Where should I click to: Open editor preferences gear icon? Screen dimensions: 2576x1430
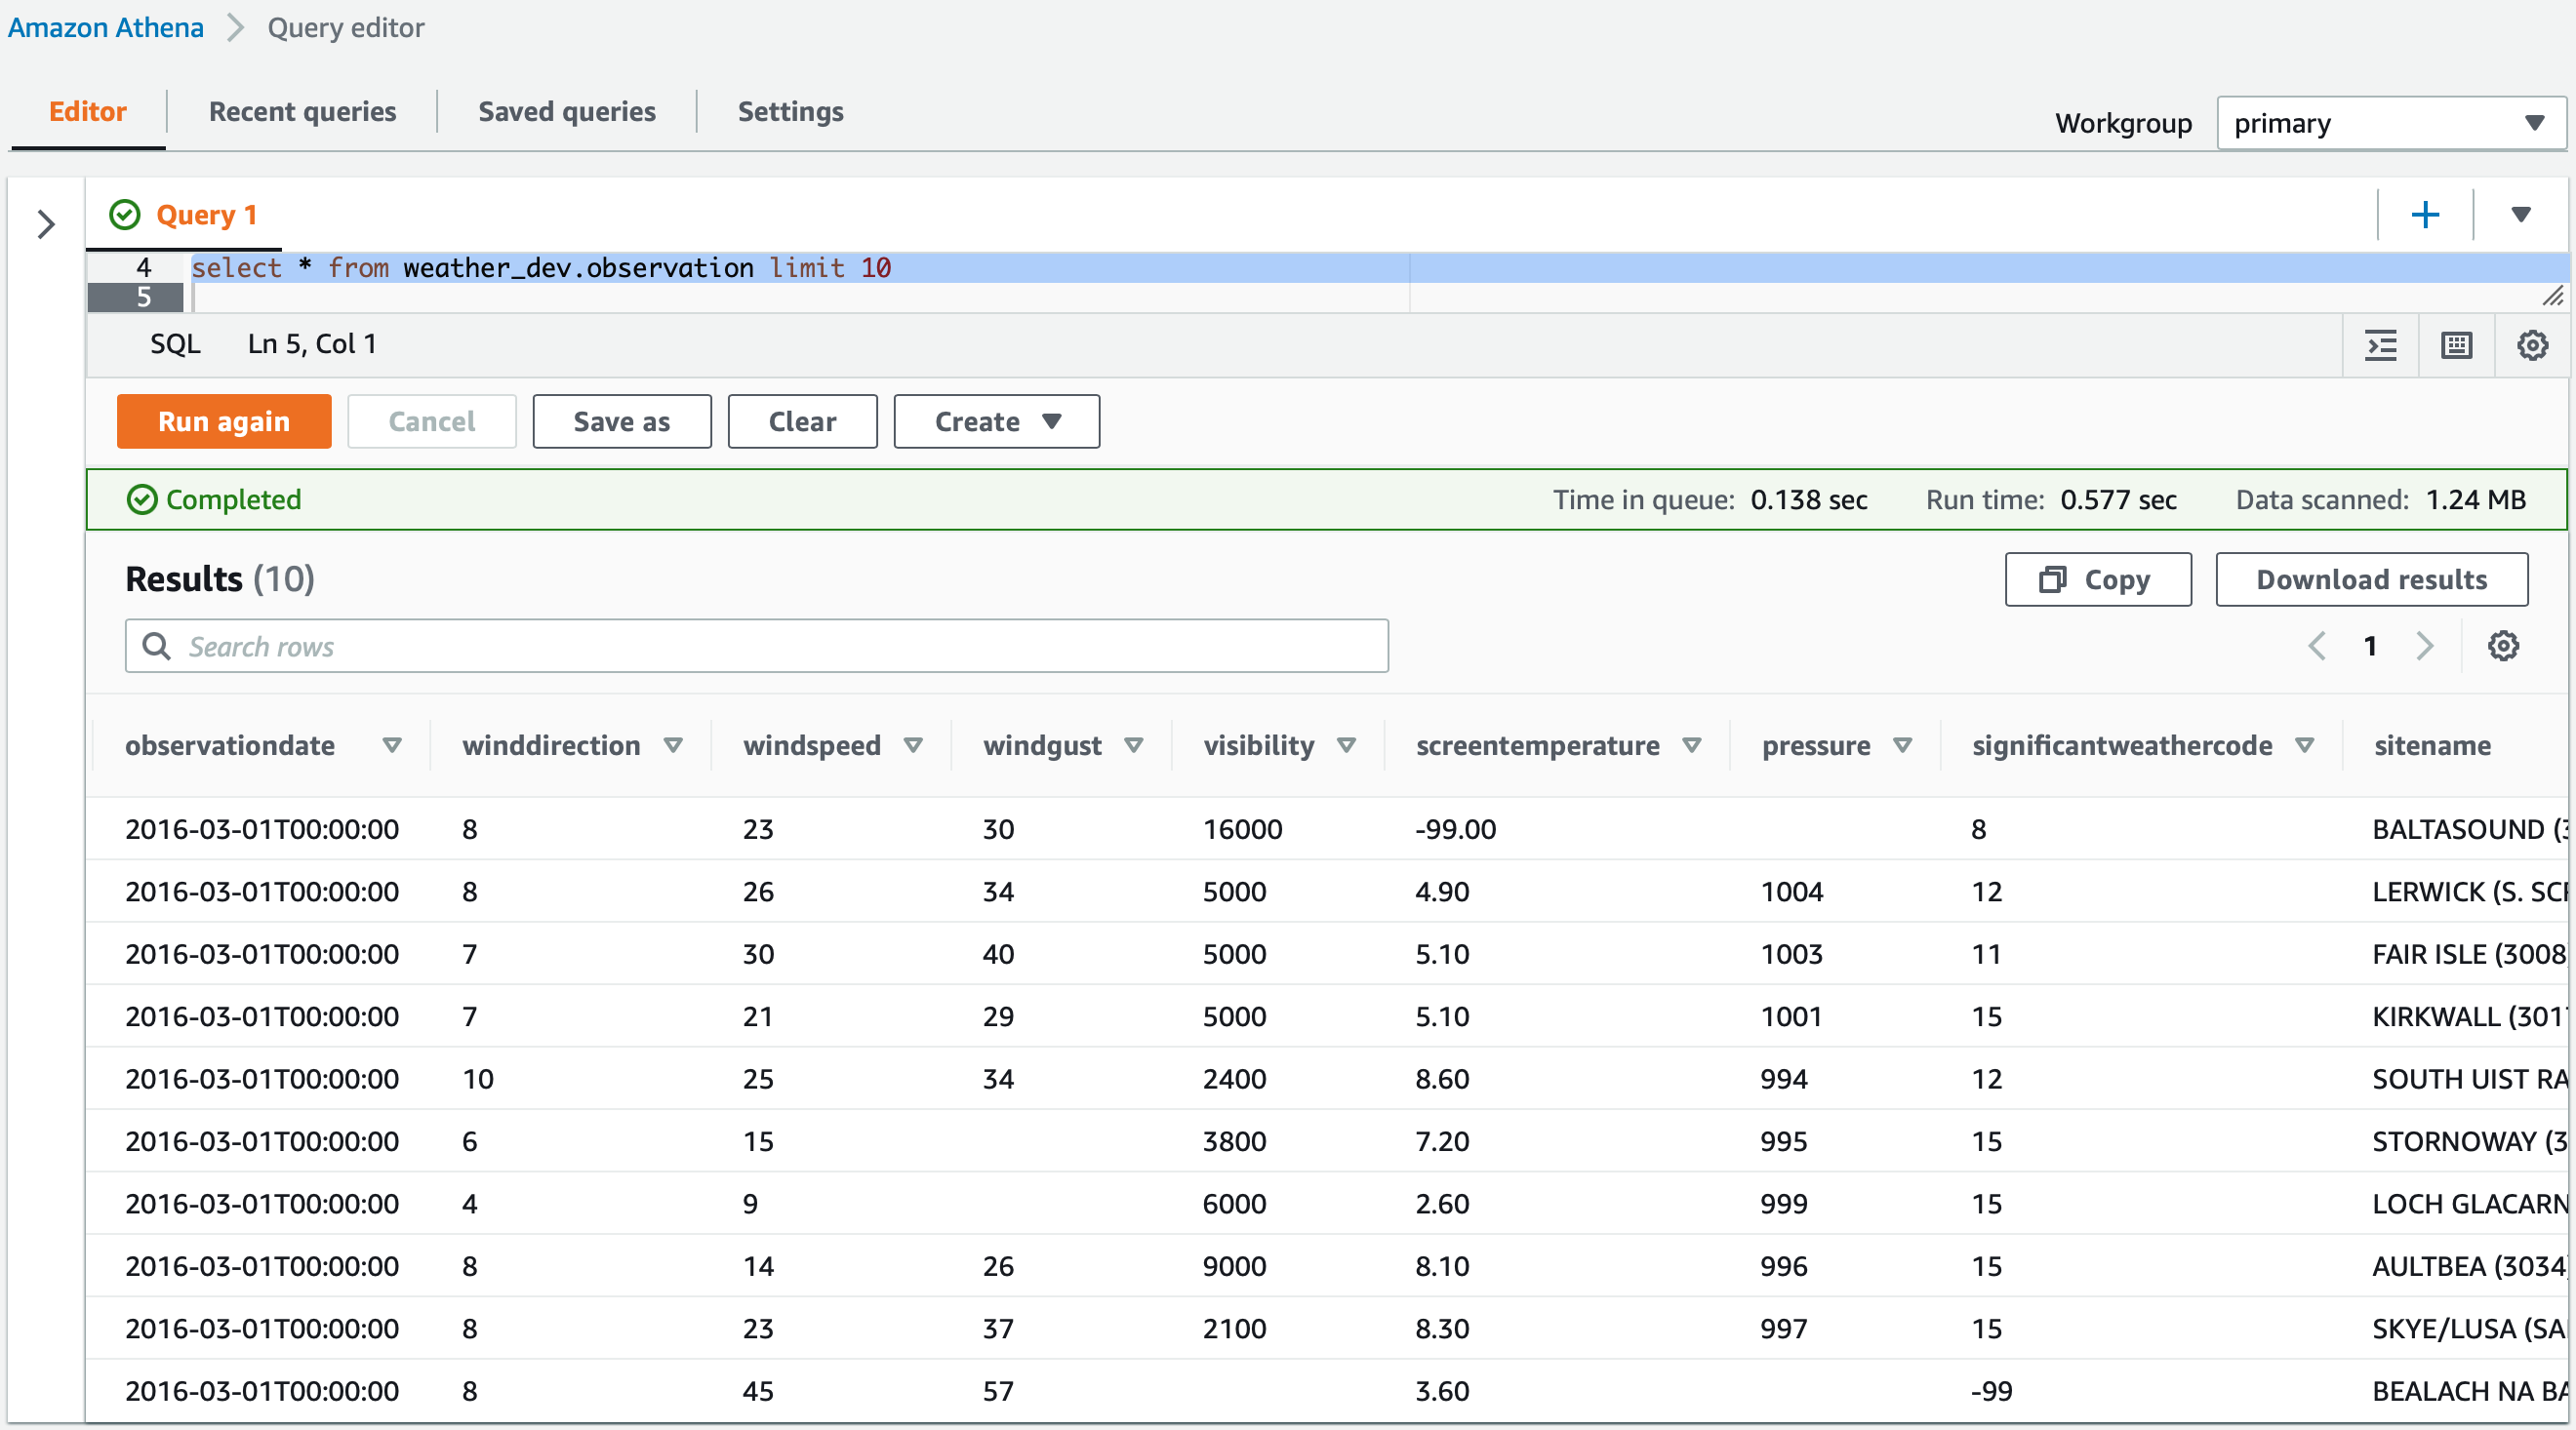[x=2532, y=345]
